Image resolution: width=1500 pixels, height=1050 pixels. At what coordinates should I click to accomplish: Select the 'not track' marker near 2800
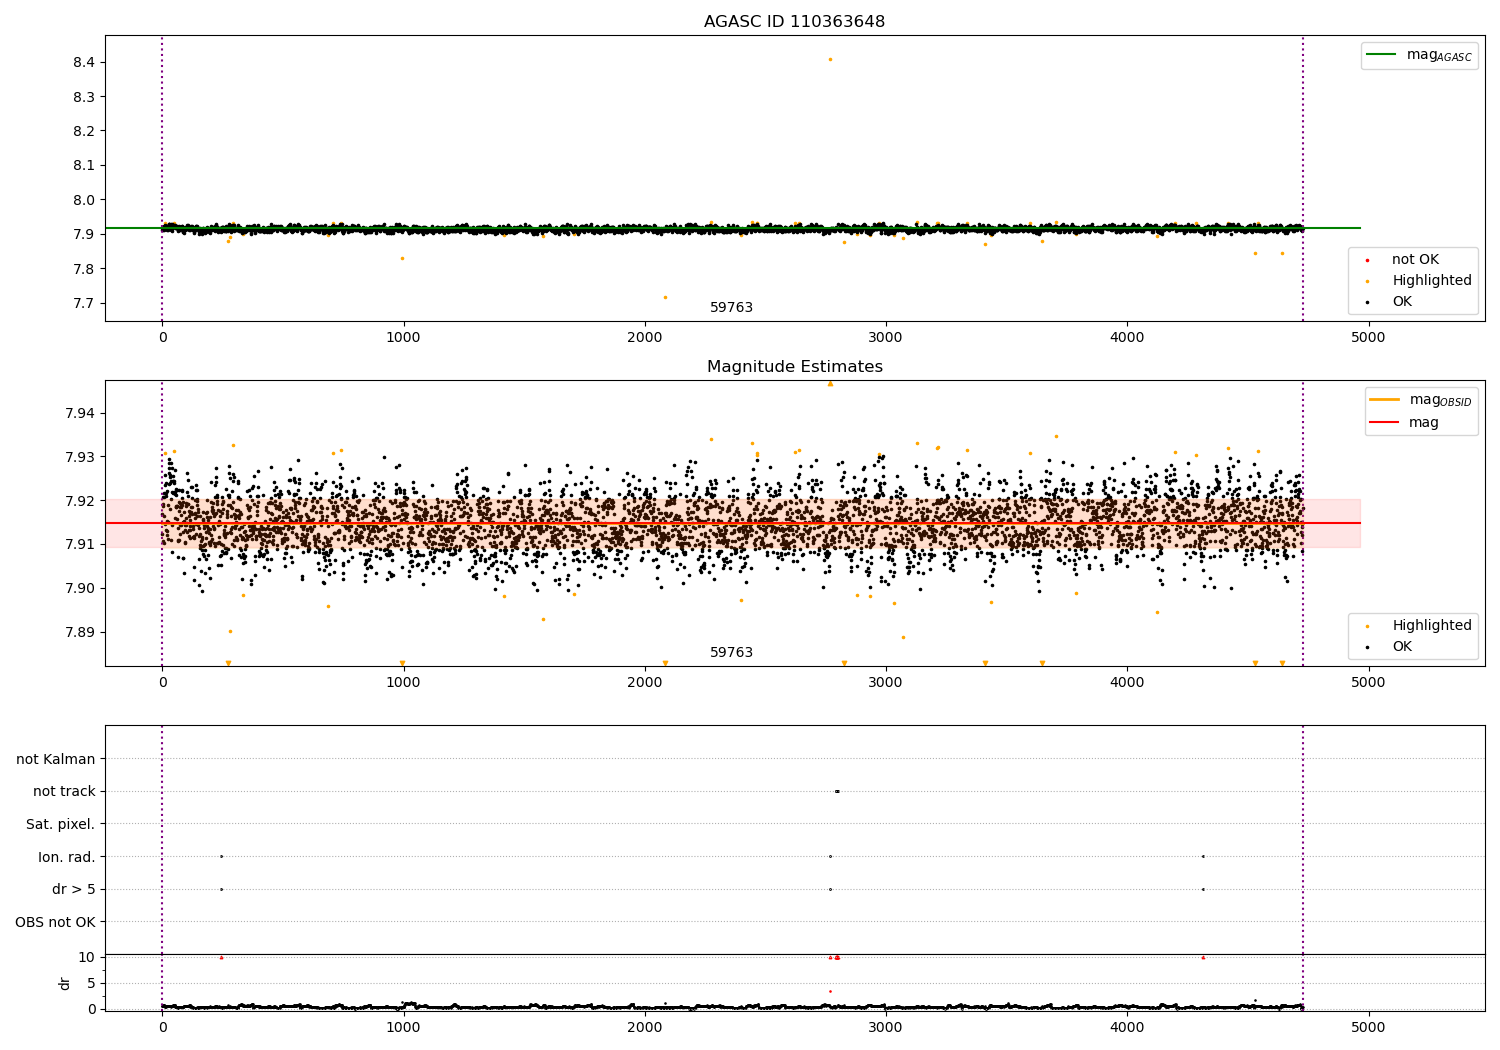tap(837, 791)
